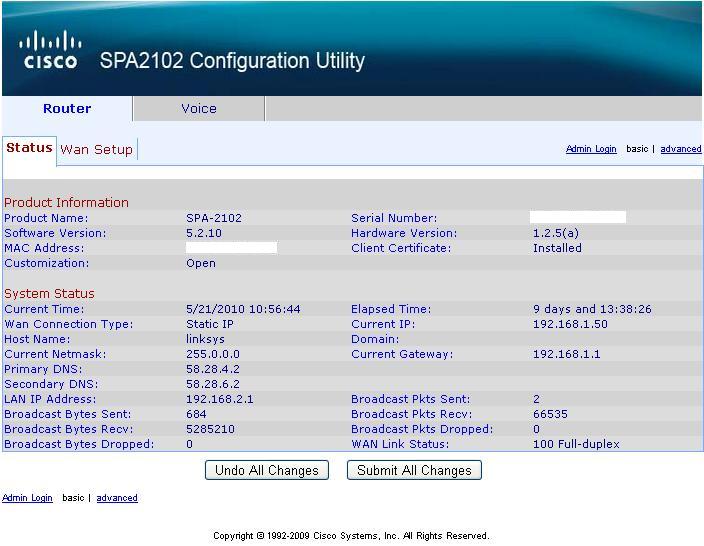Click the Current IP value 192.168.1.50
Screen dimensions: 704x546
coord(570,324)
